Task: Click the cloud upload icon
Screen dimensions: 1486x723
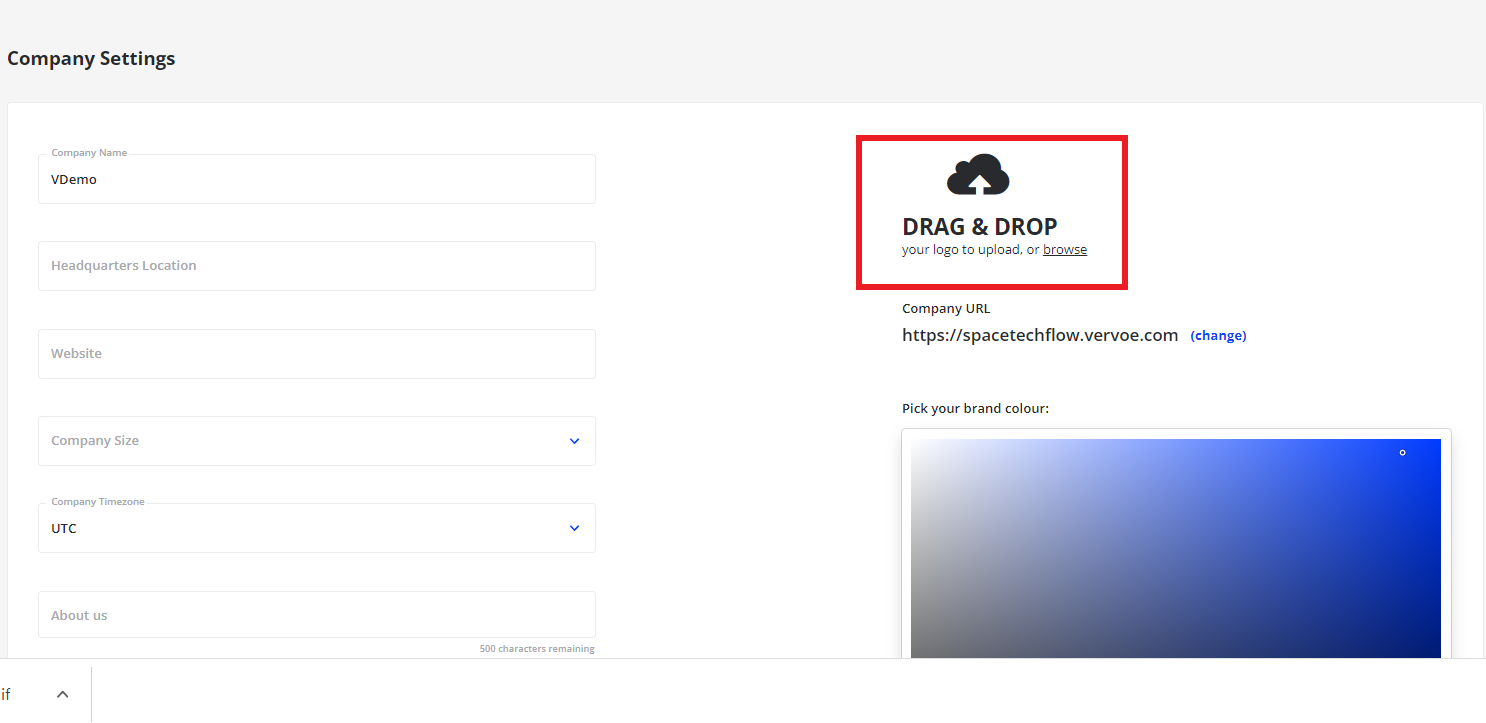Action: pos(978,175)
